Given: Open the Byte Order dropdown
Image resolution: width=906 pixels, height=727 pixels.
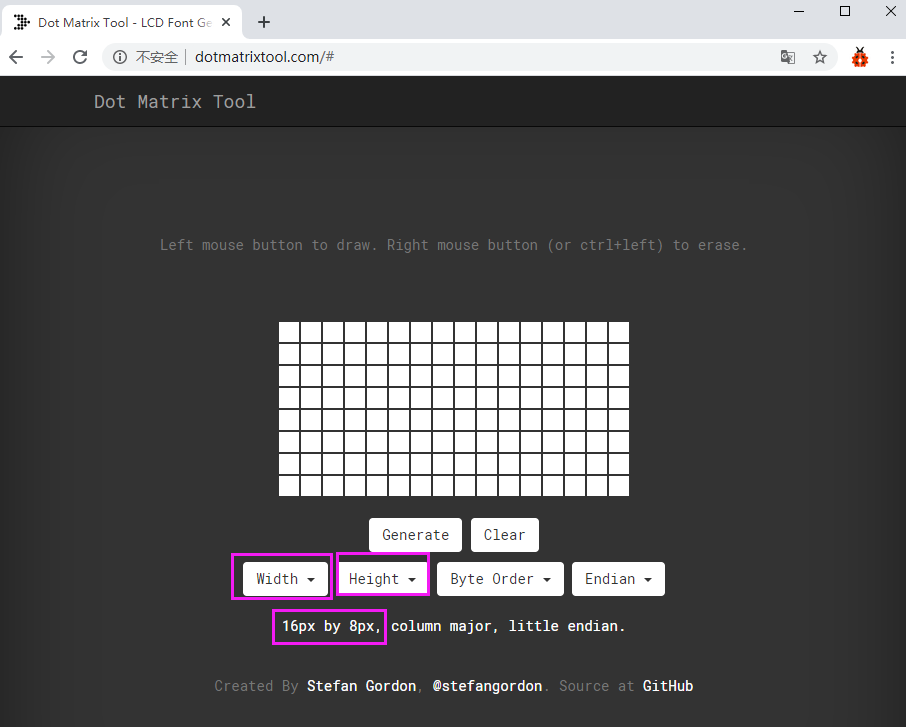Looking at the screenshot, I should 500,579.
